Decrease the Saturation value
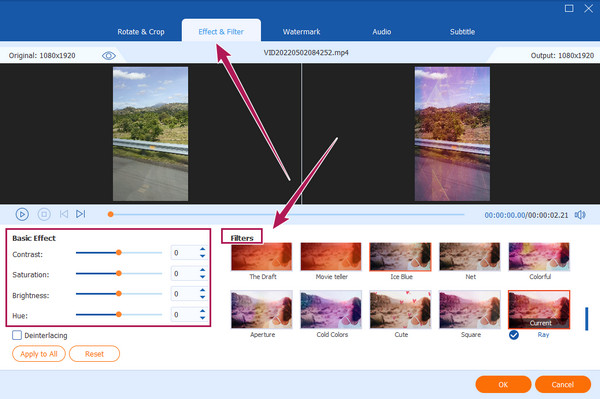Screen dimensions: 600x399 tap(202, 277)
